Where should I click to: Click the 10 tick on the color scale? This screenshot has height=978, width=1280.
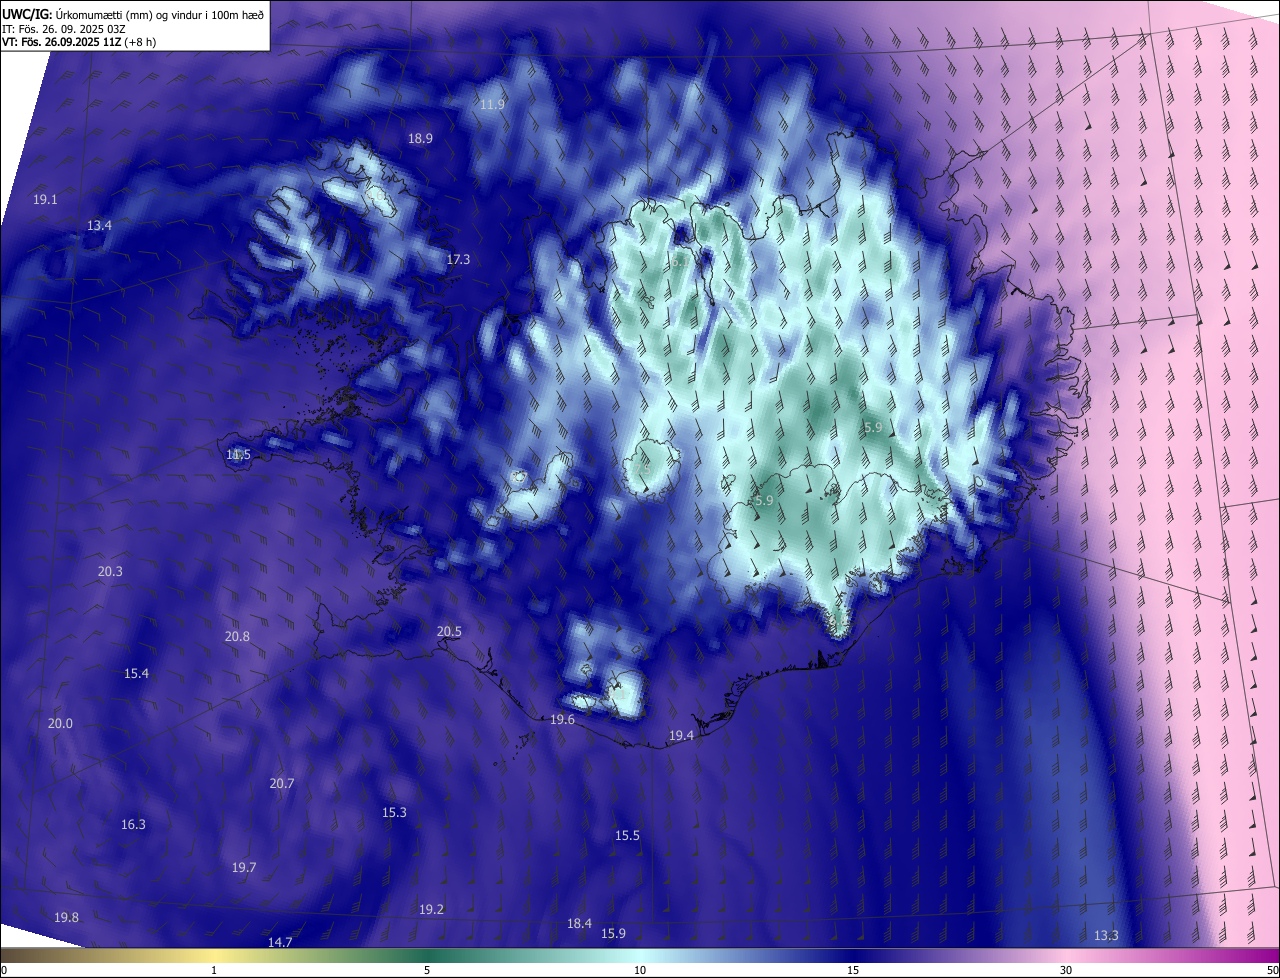(640, 970)
